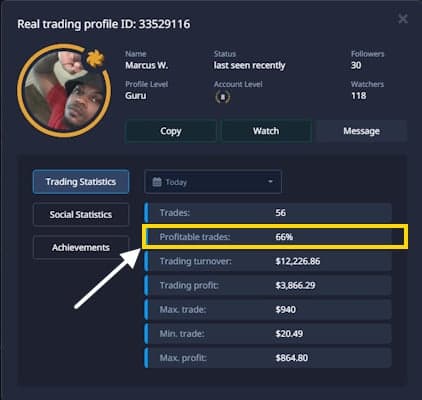Click the status 'last seen recently'

click(249, 65)
